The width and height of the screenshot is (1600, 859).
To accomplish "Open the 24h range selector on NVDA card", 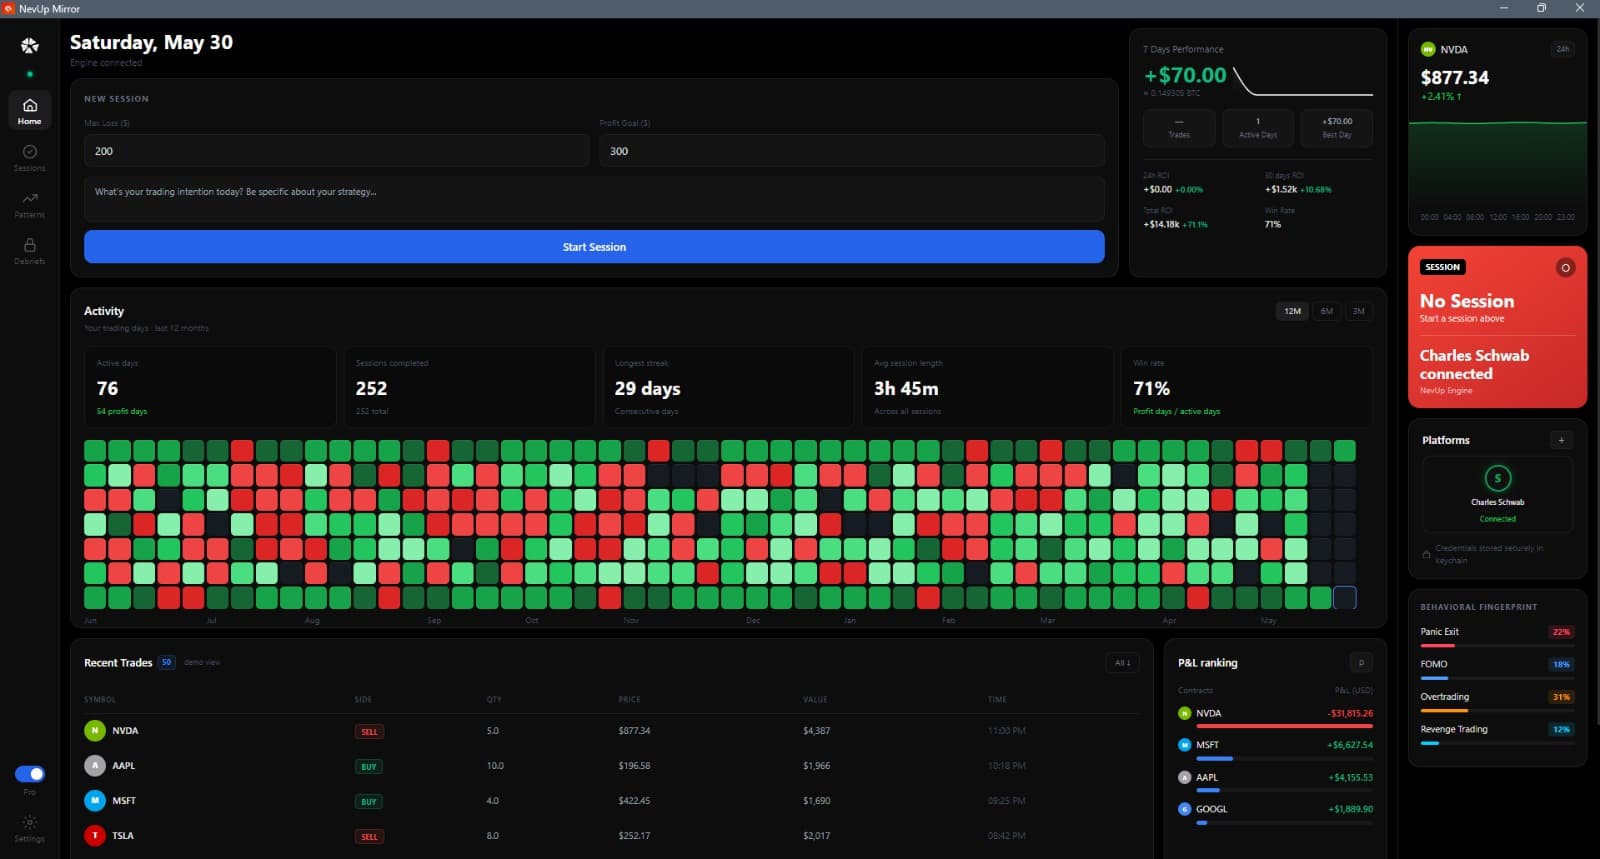I will tap(1562, 49).
